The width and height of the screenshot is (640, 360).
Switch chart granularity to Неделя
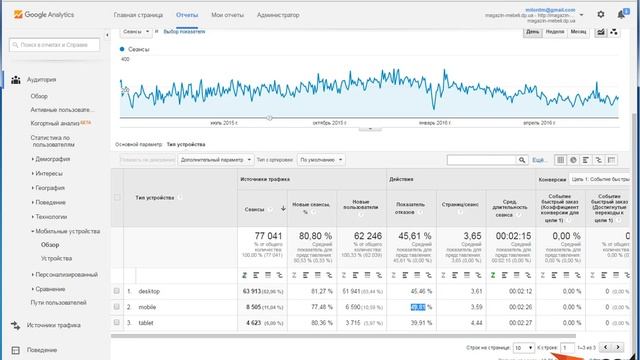tap(555, 32)
